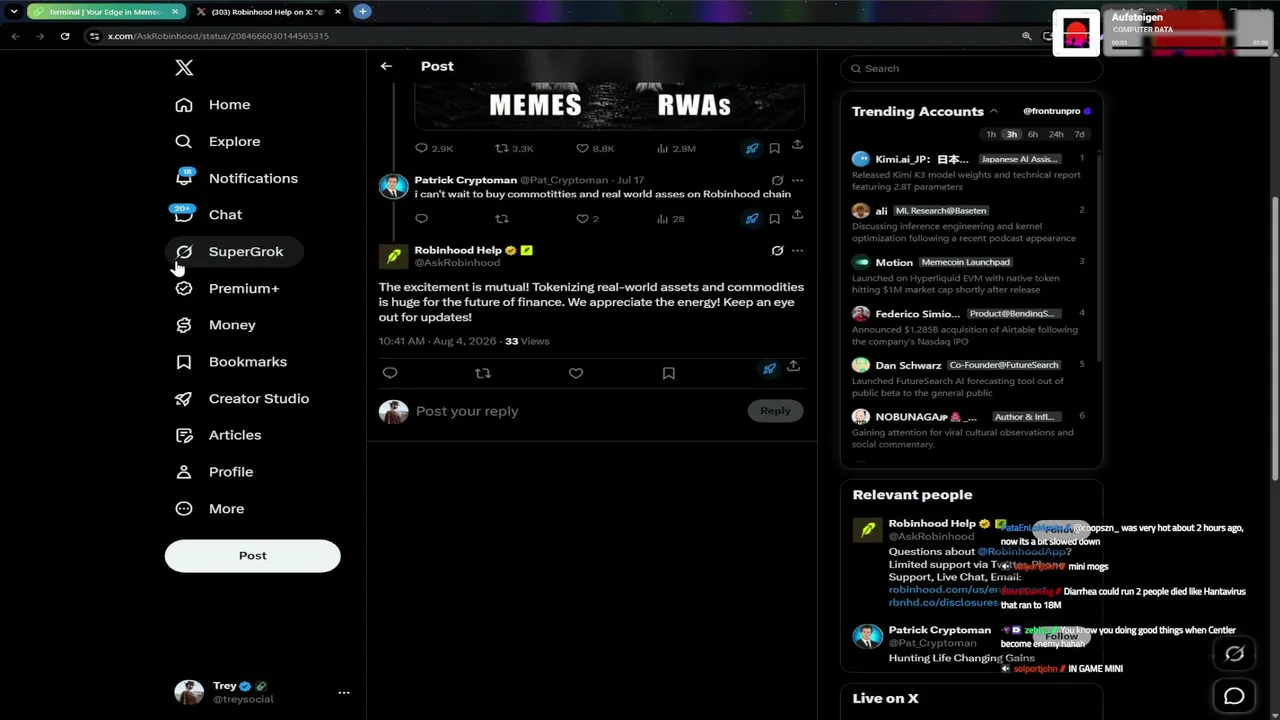
Task: Open Kimi.ai_JP trending account
Action: click(x=968, y=172)
